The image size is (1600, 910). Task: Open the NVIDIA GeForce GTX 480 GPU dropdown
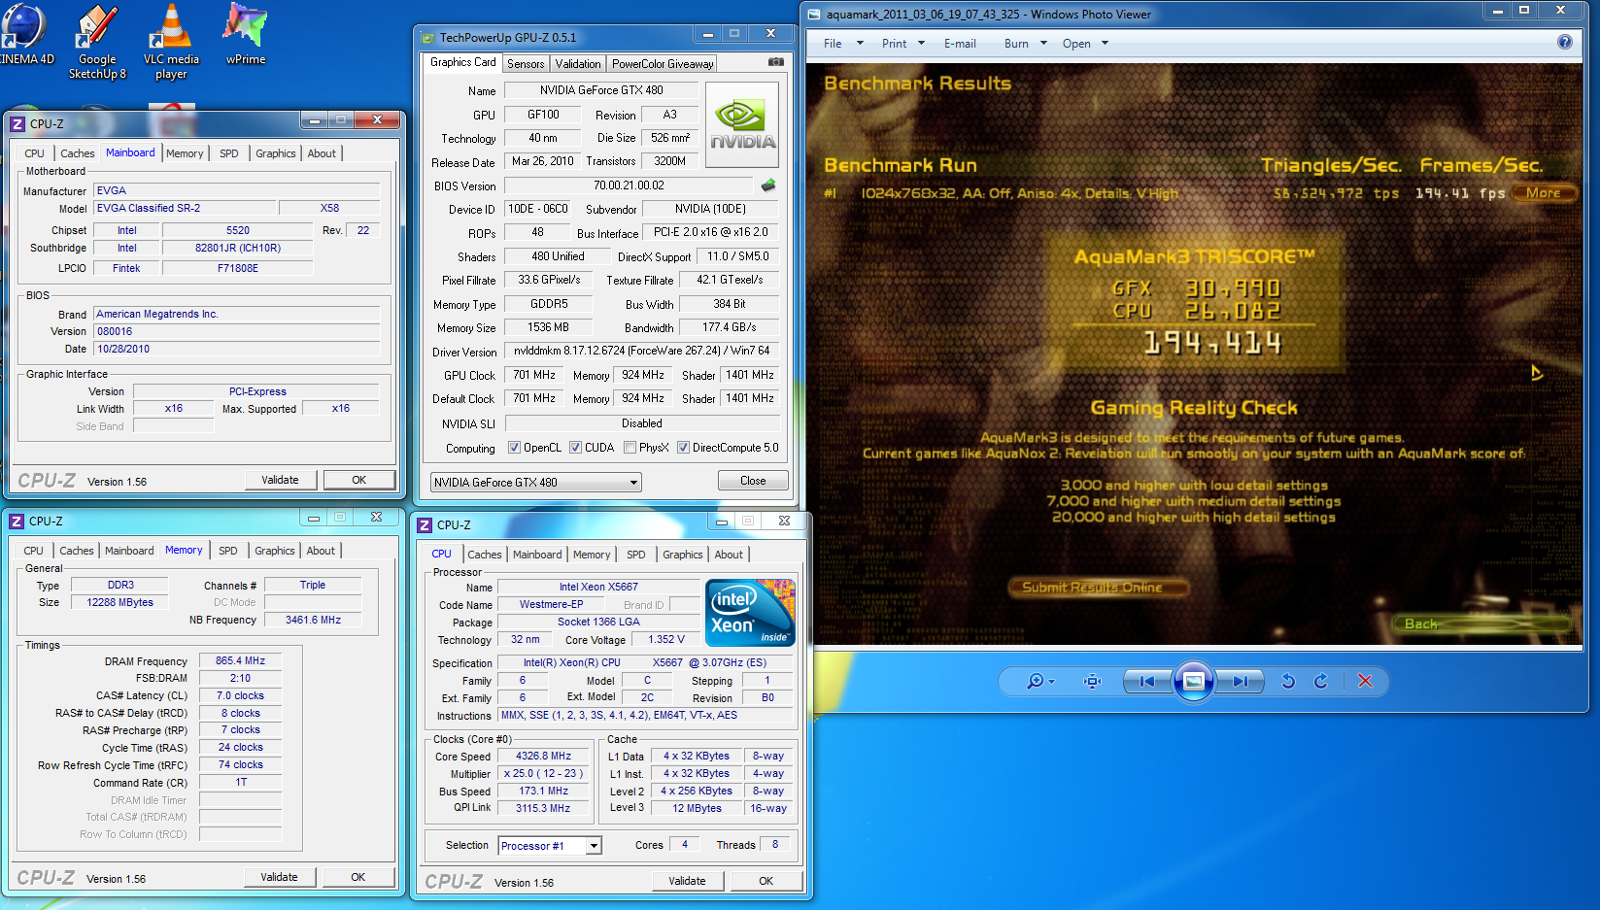point(536,482)
